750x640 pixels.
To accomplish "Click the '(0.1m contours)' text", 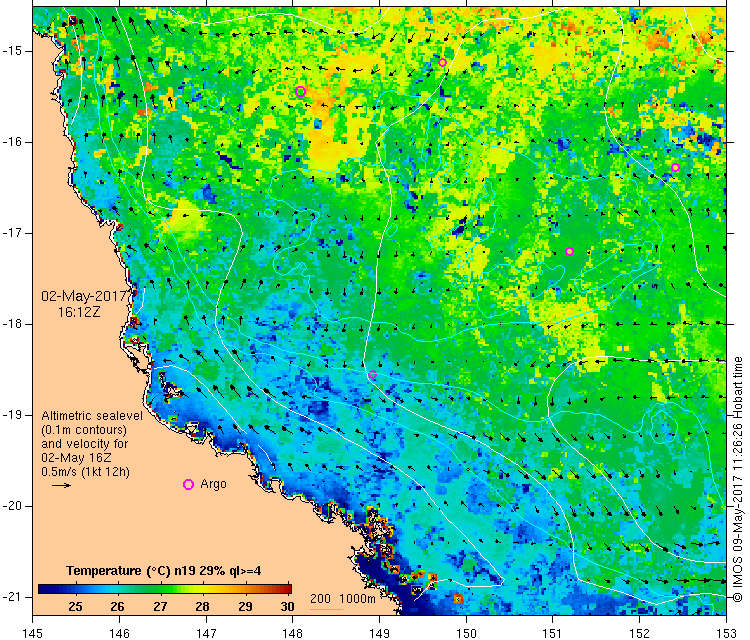I will (84, 430).
